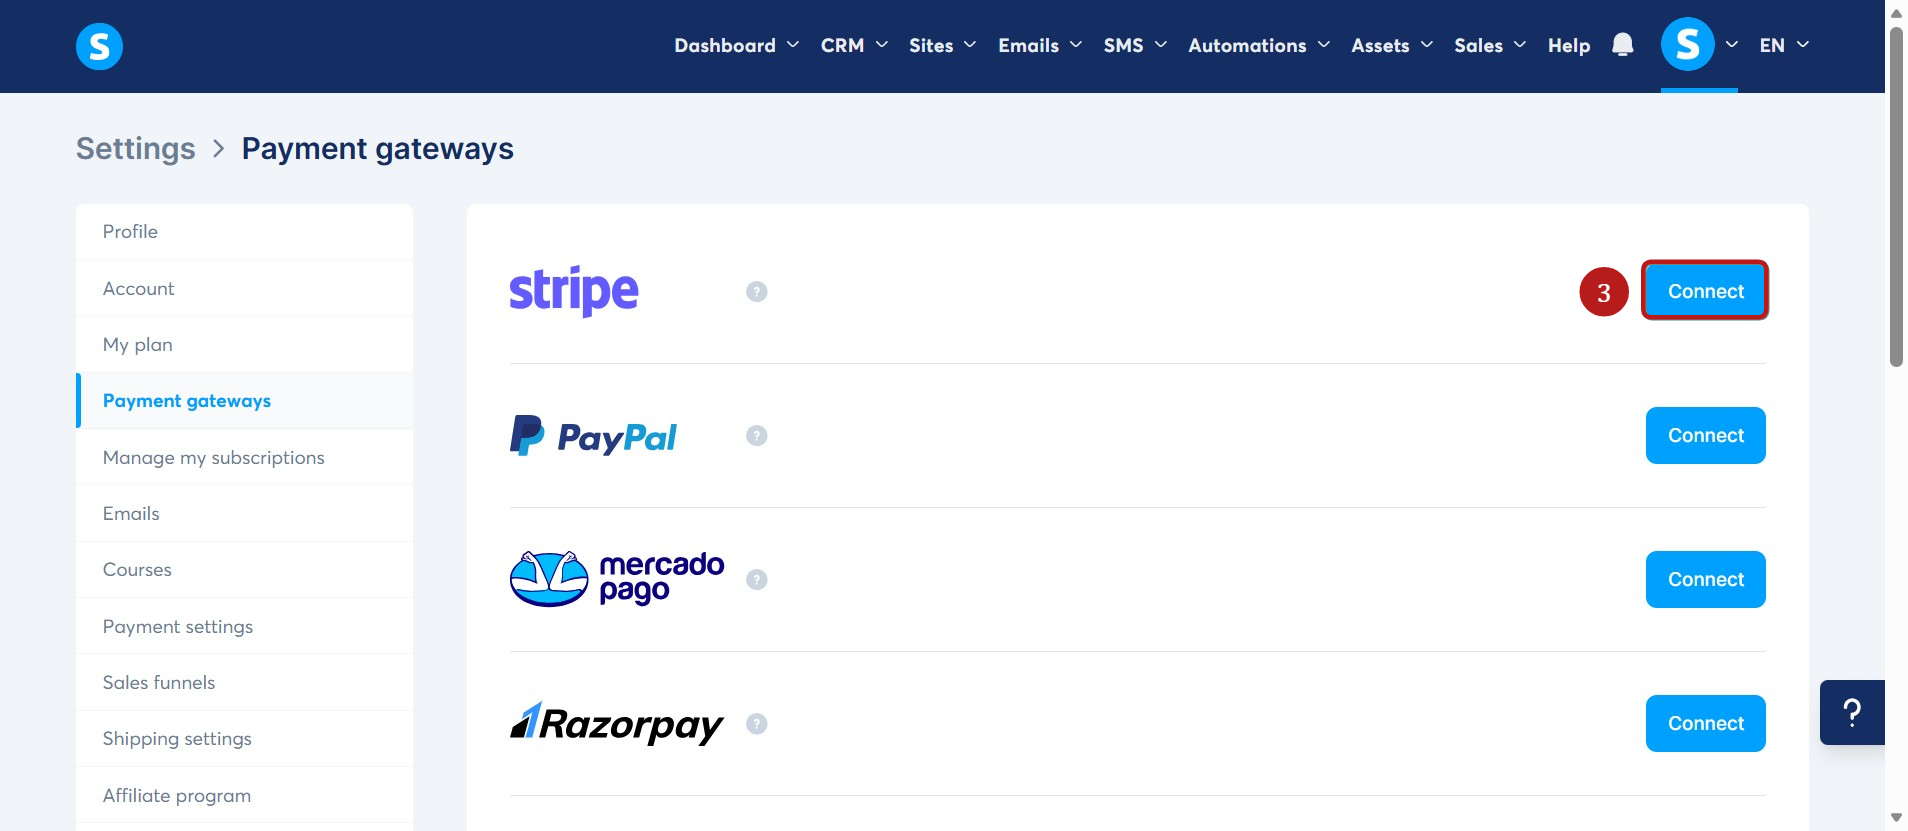Click the PayPal logo
The width and height of the screenshot is (1908, 831).
point(593,436)
